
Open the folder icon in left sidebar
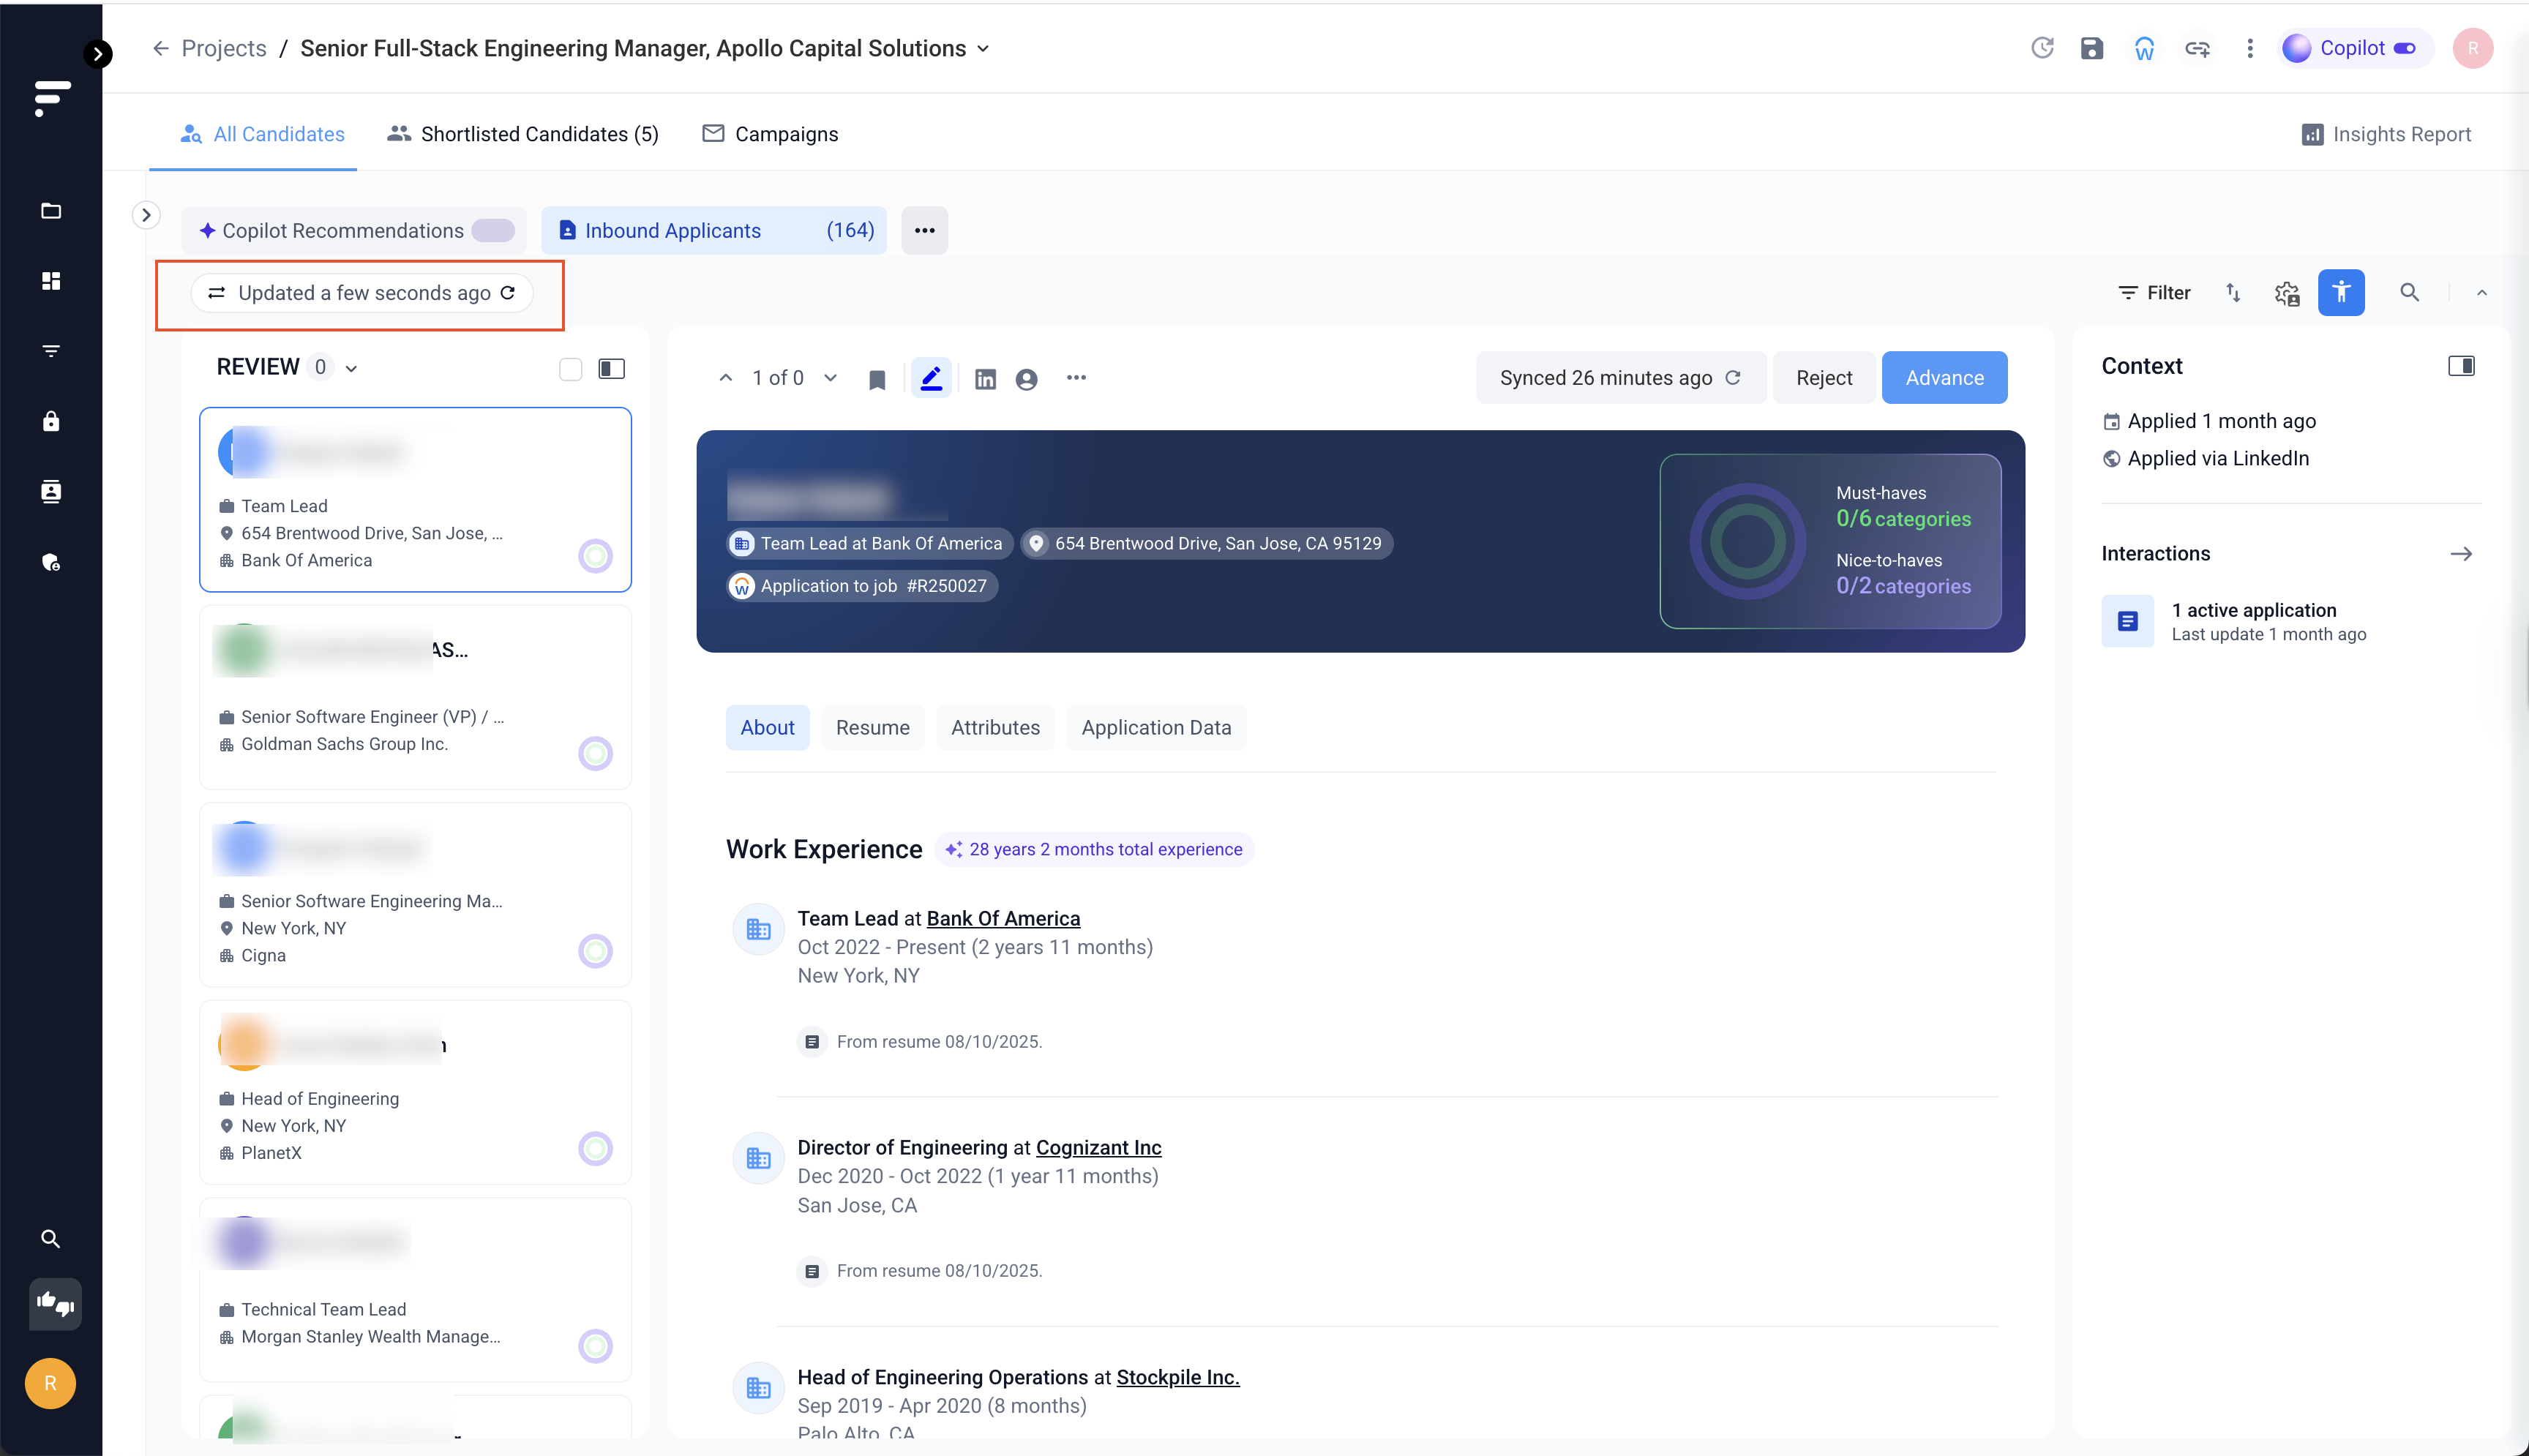pyautogui.click(x=51, y=211)
